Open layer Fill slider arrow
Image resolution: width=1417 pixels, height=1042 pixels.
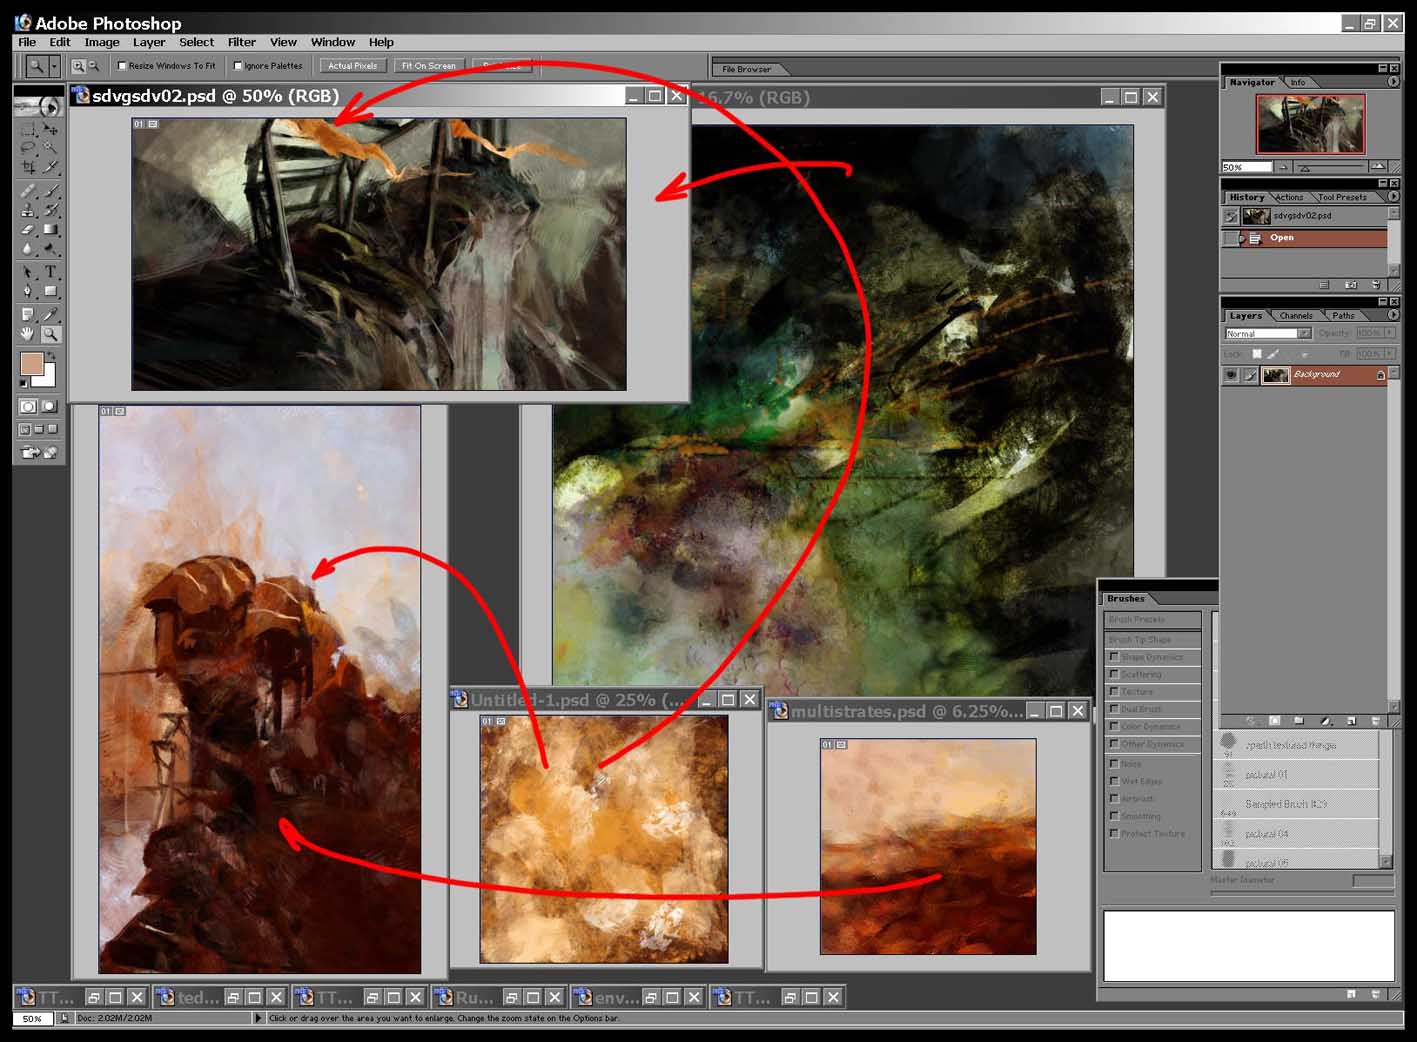1389,353
